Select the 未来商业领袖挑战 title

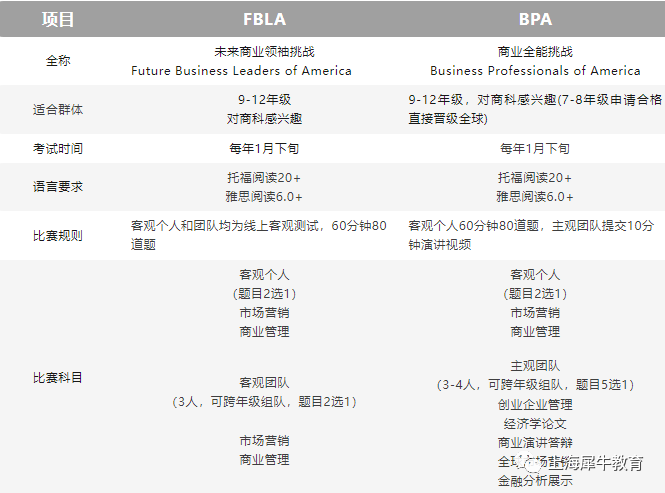pyautogui.click(x=264, y=52)
